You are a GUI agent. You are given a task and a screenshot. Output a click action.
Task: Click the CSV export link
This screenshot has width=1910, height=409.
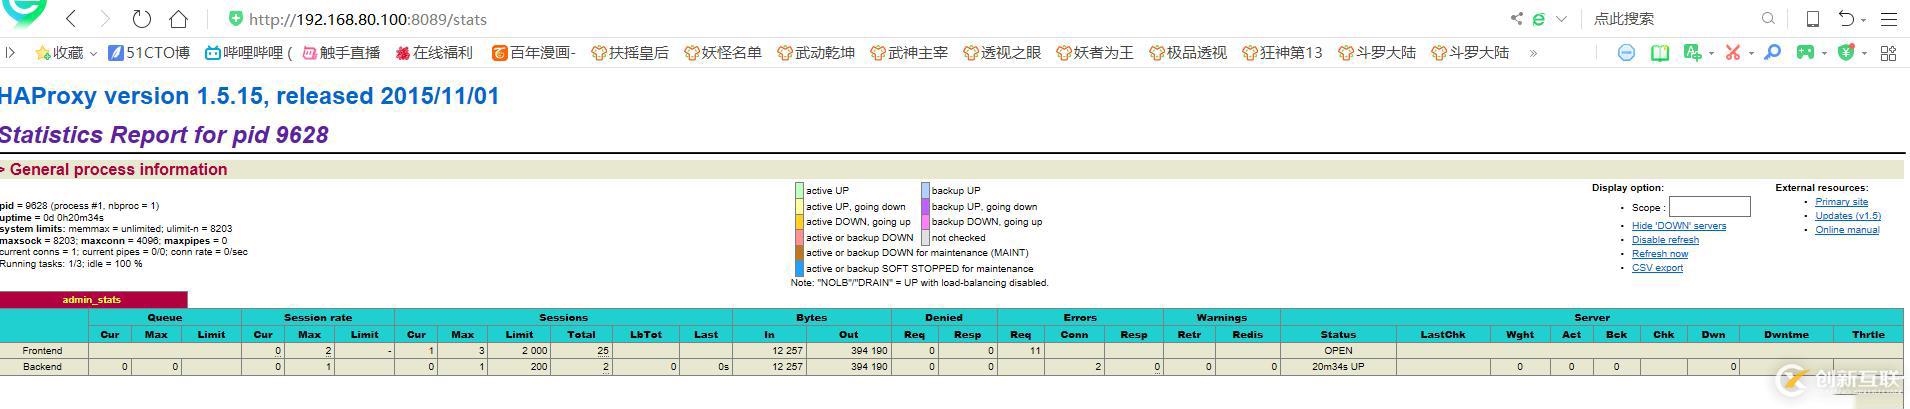pos(1657,268)
